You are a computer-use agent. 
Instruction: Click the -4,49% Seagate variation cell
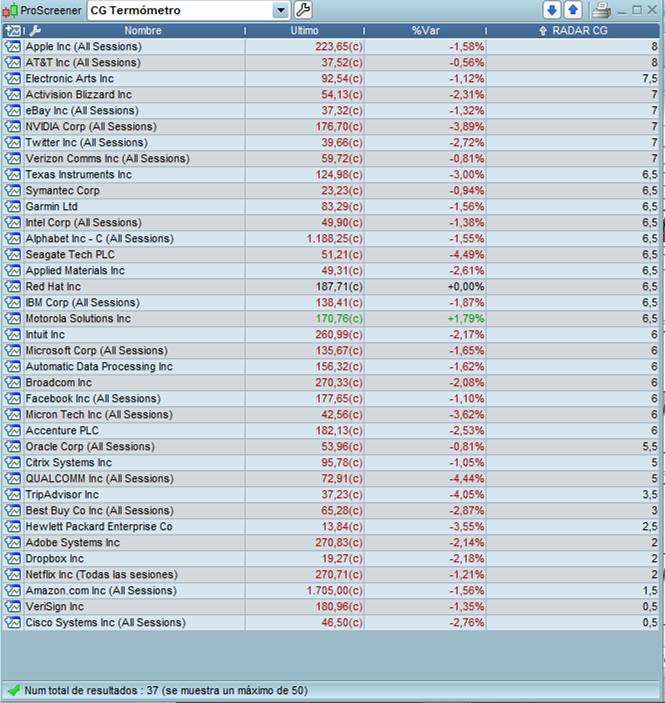[426, 255]
